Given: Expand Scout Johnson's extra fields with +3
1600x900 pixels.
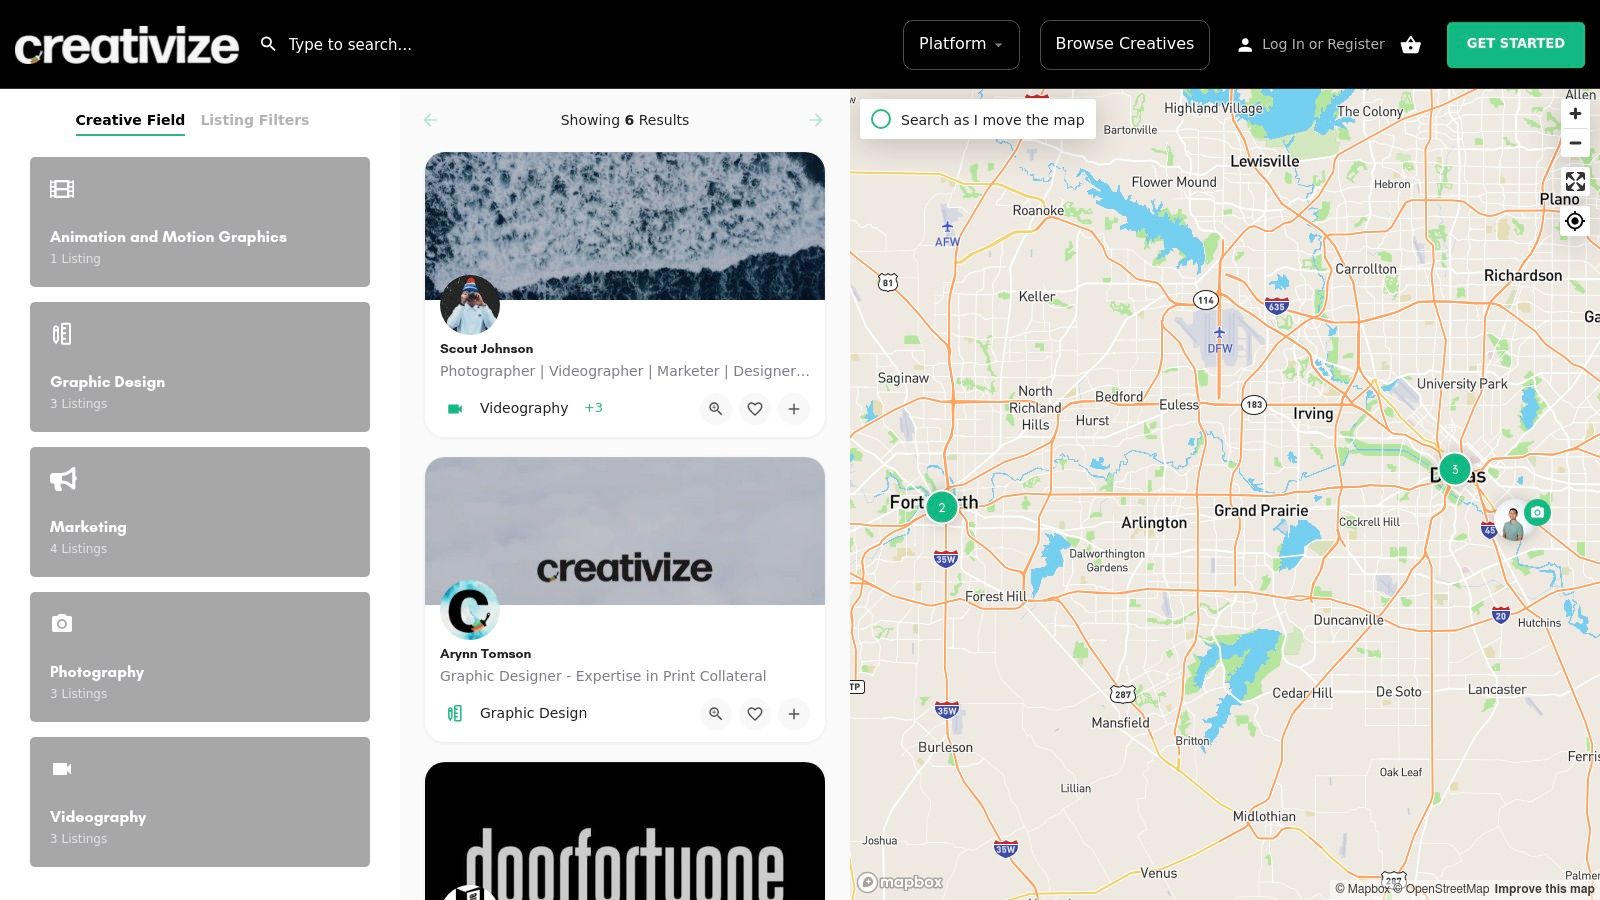Looking at the screenshot, I should (x=593, y=408).
